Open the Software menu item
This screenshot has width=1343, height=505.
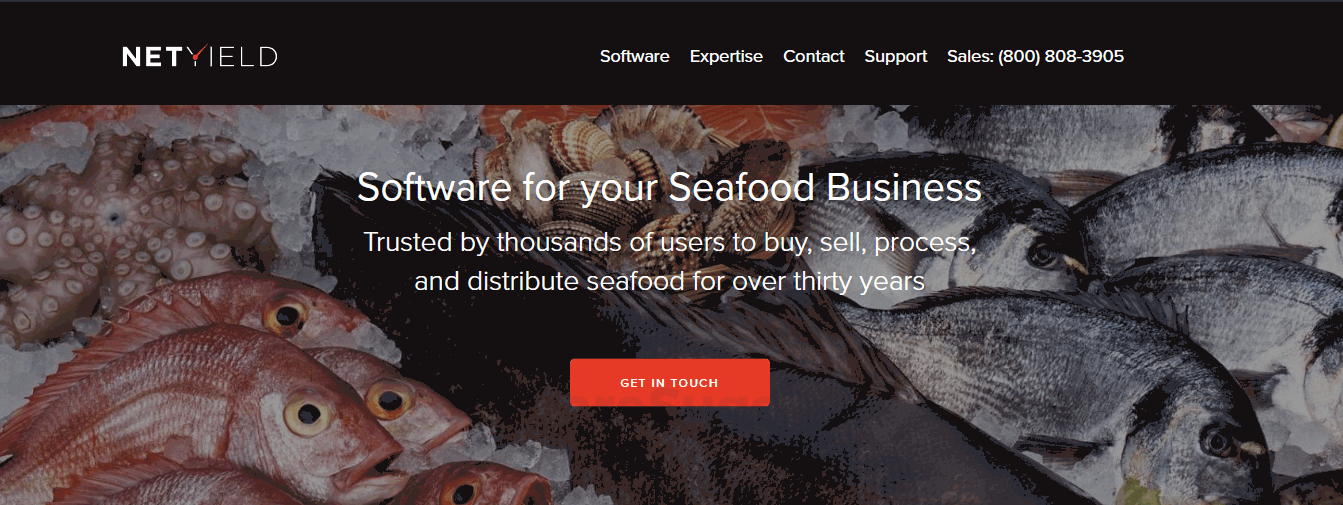[634, 57]
